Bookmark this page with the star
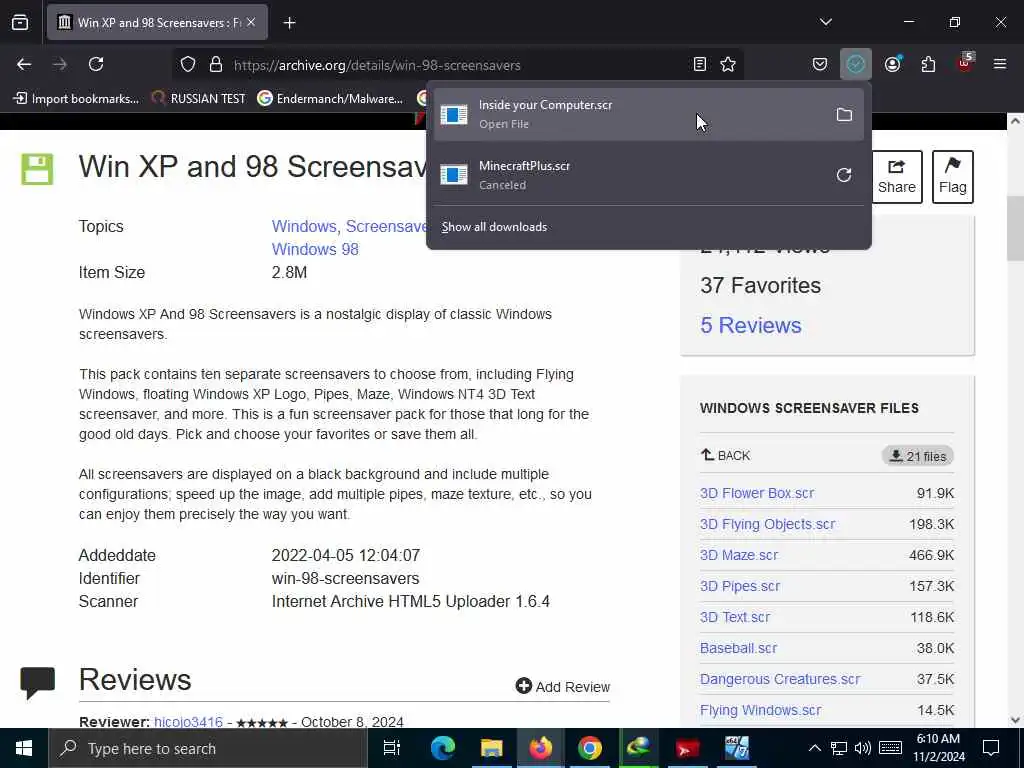The image size is (1024, 768). tap(728, 64)
